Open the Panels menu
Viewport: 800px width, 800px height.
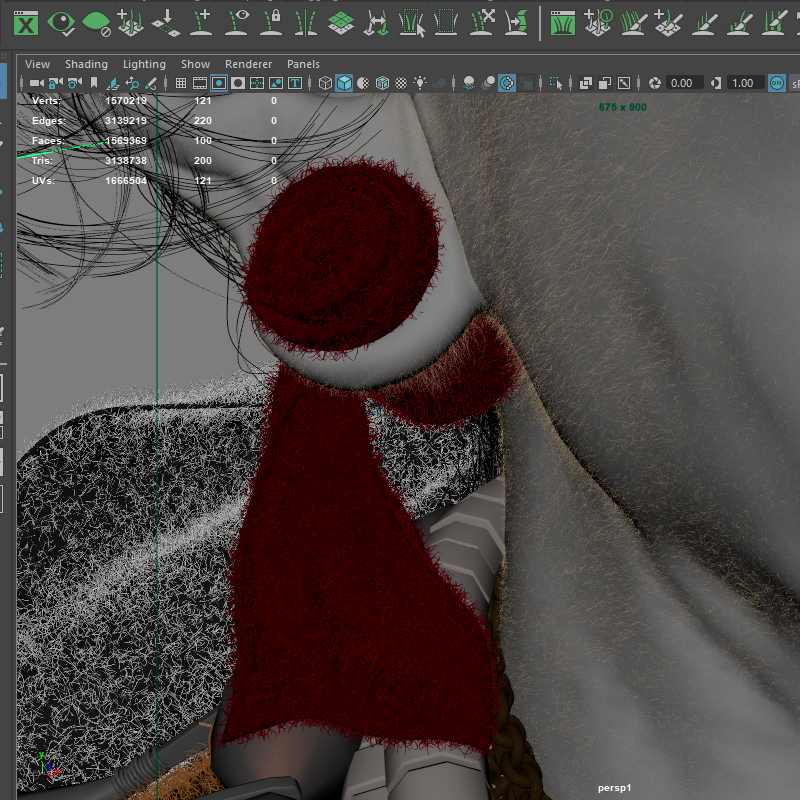click(x=303, y=63)
